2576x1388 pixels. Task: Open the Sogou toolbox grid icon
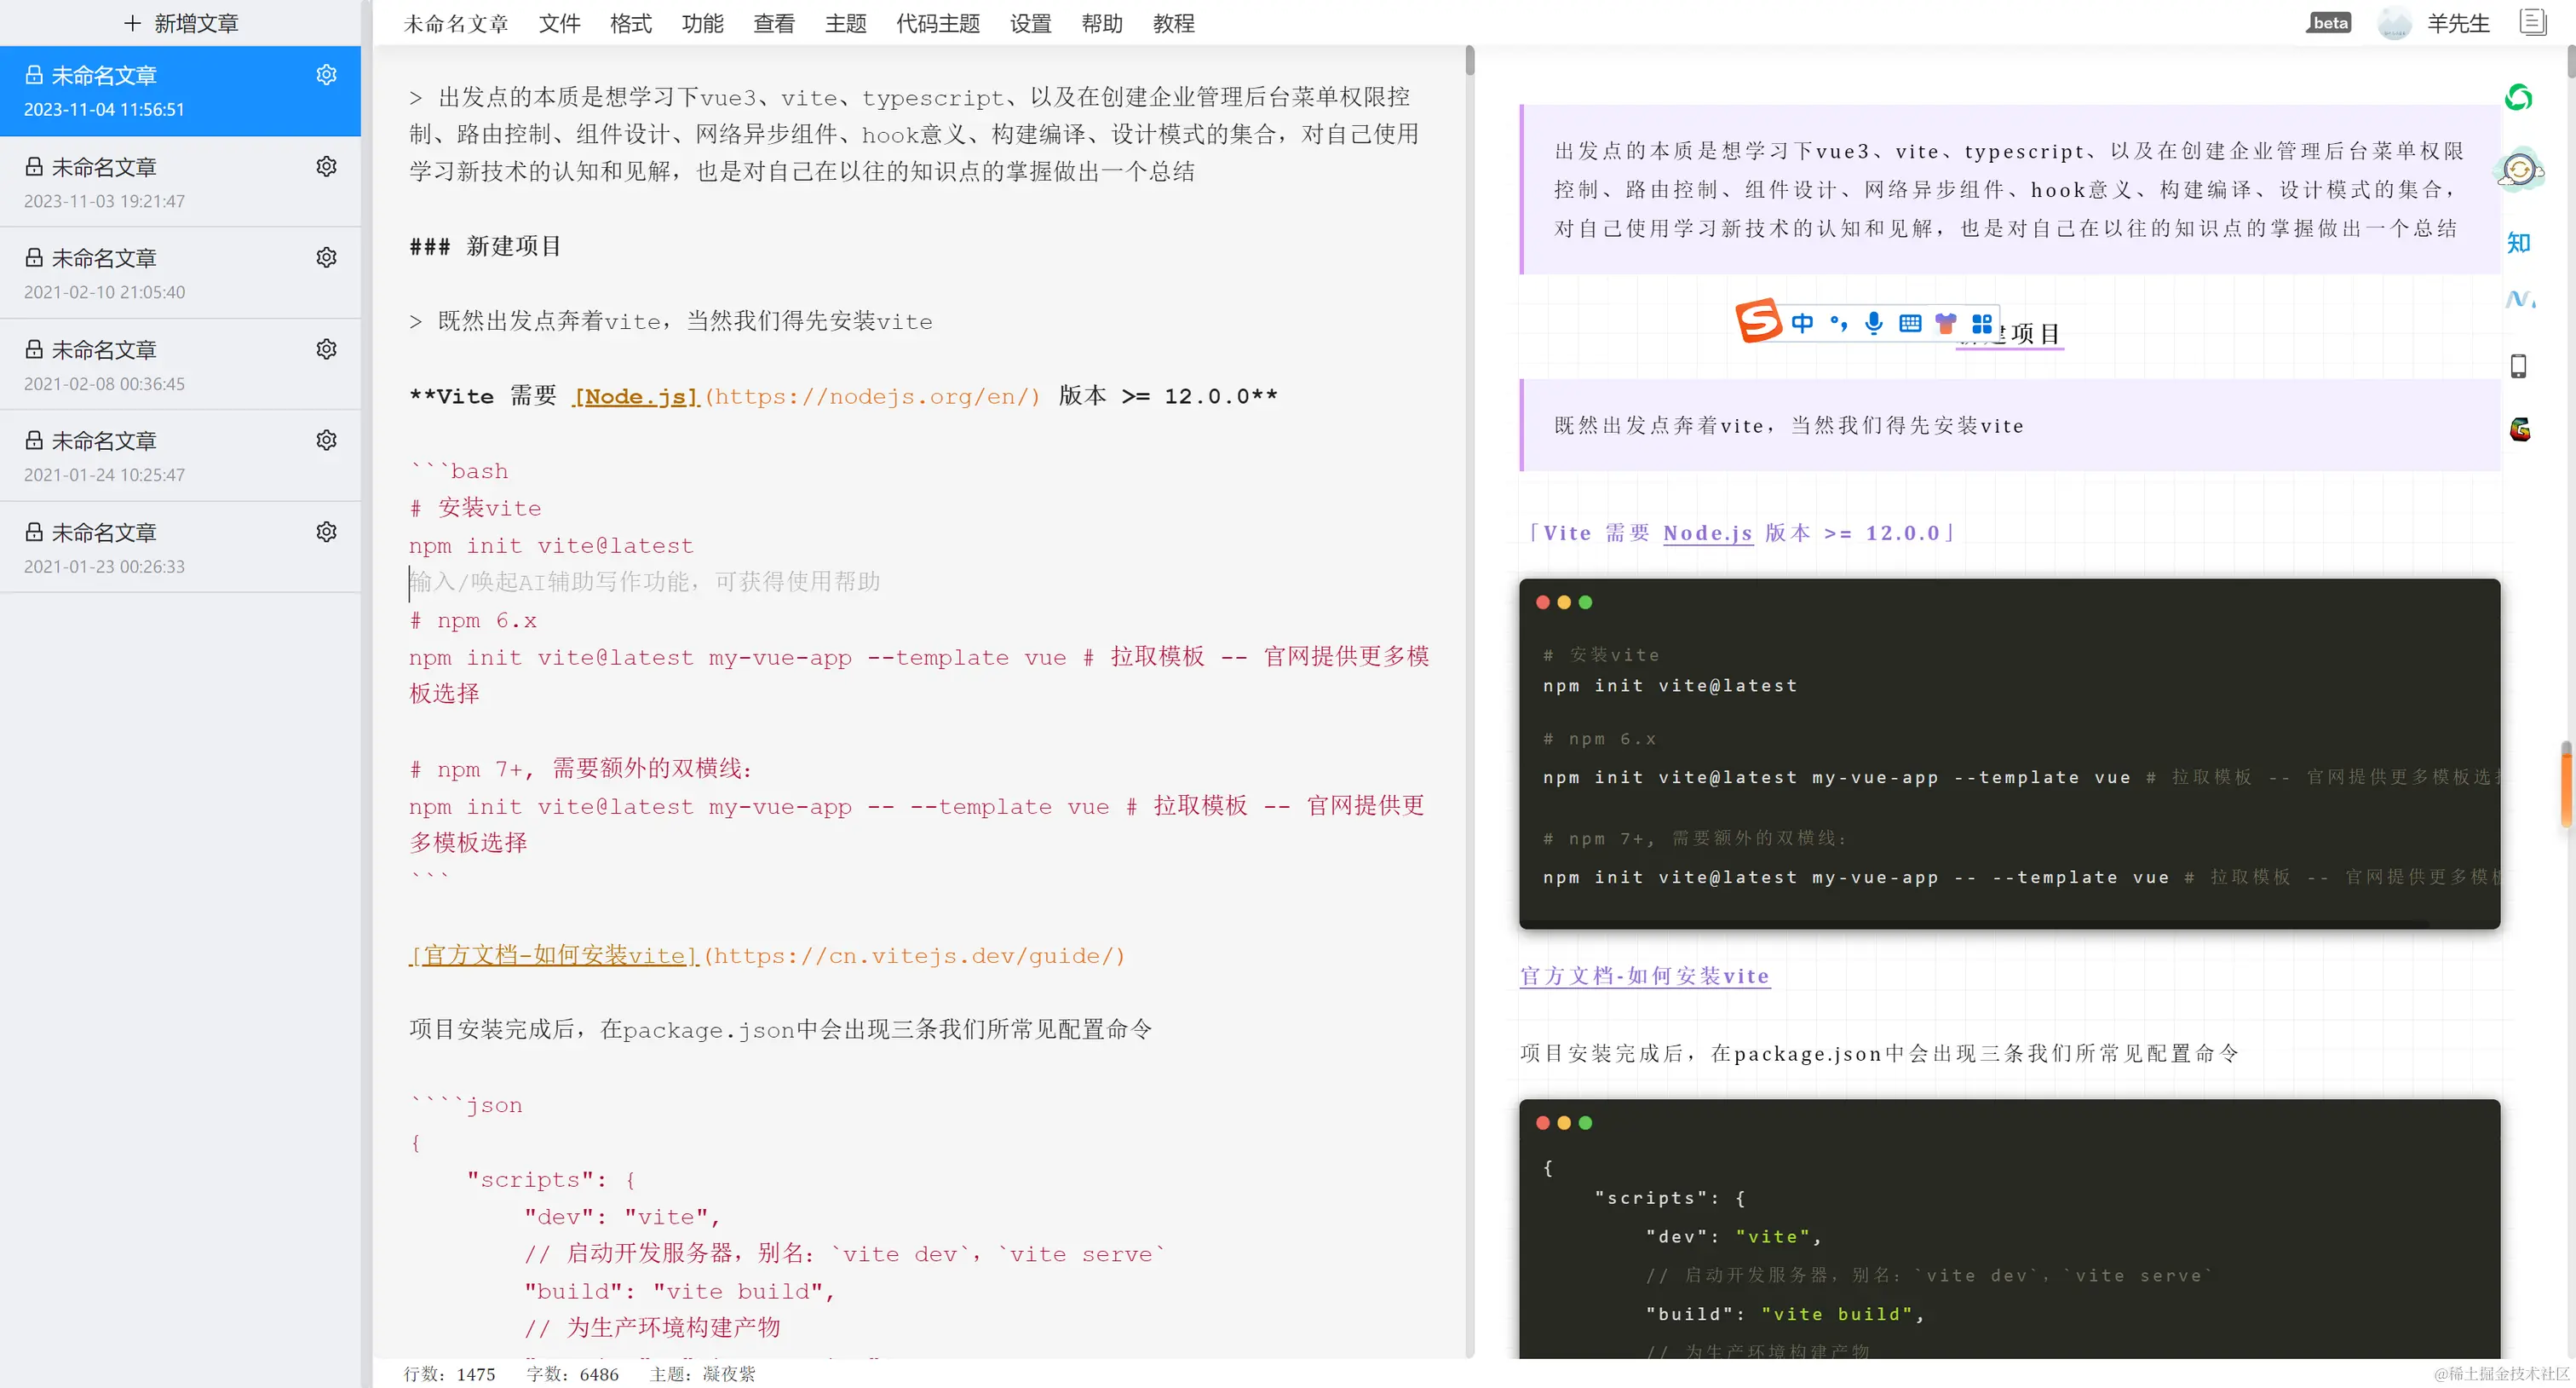coord(1981,323)
